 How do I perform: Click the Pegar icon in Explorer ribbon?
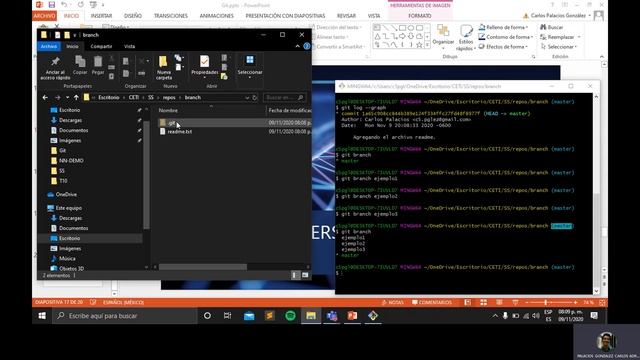click(x=98, y=65)
